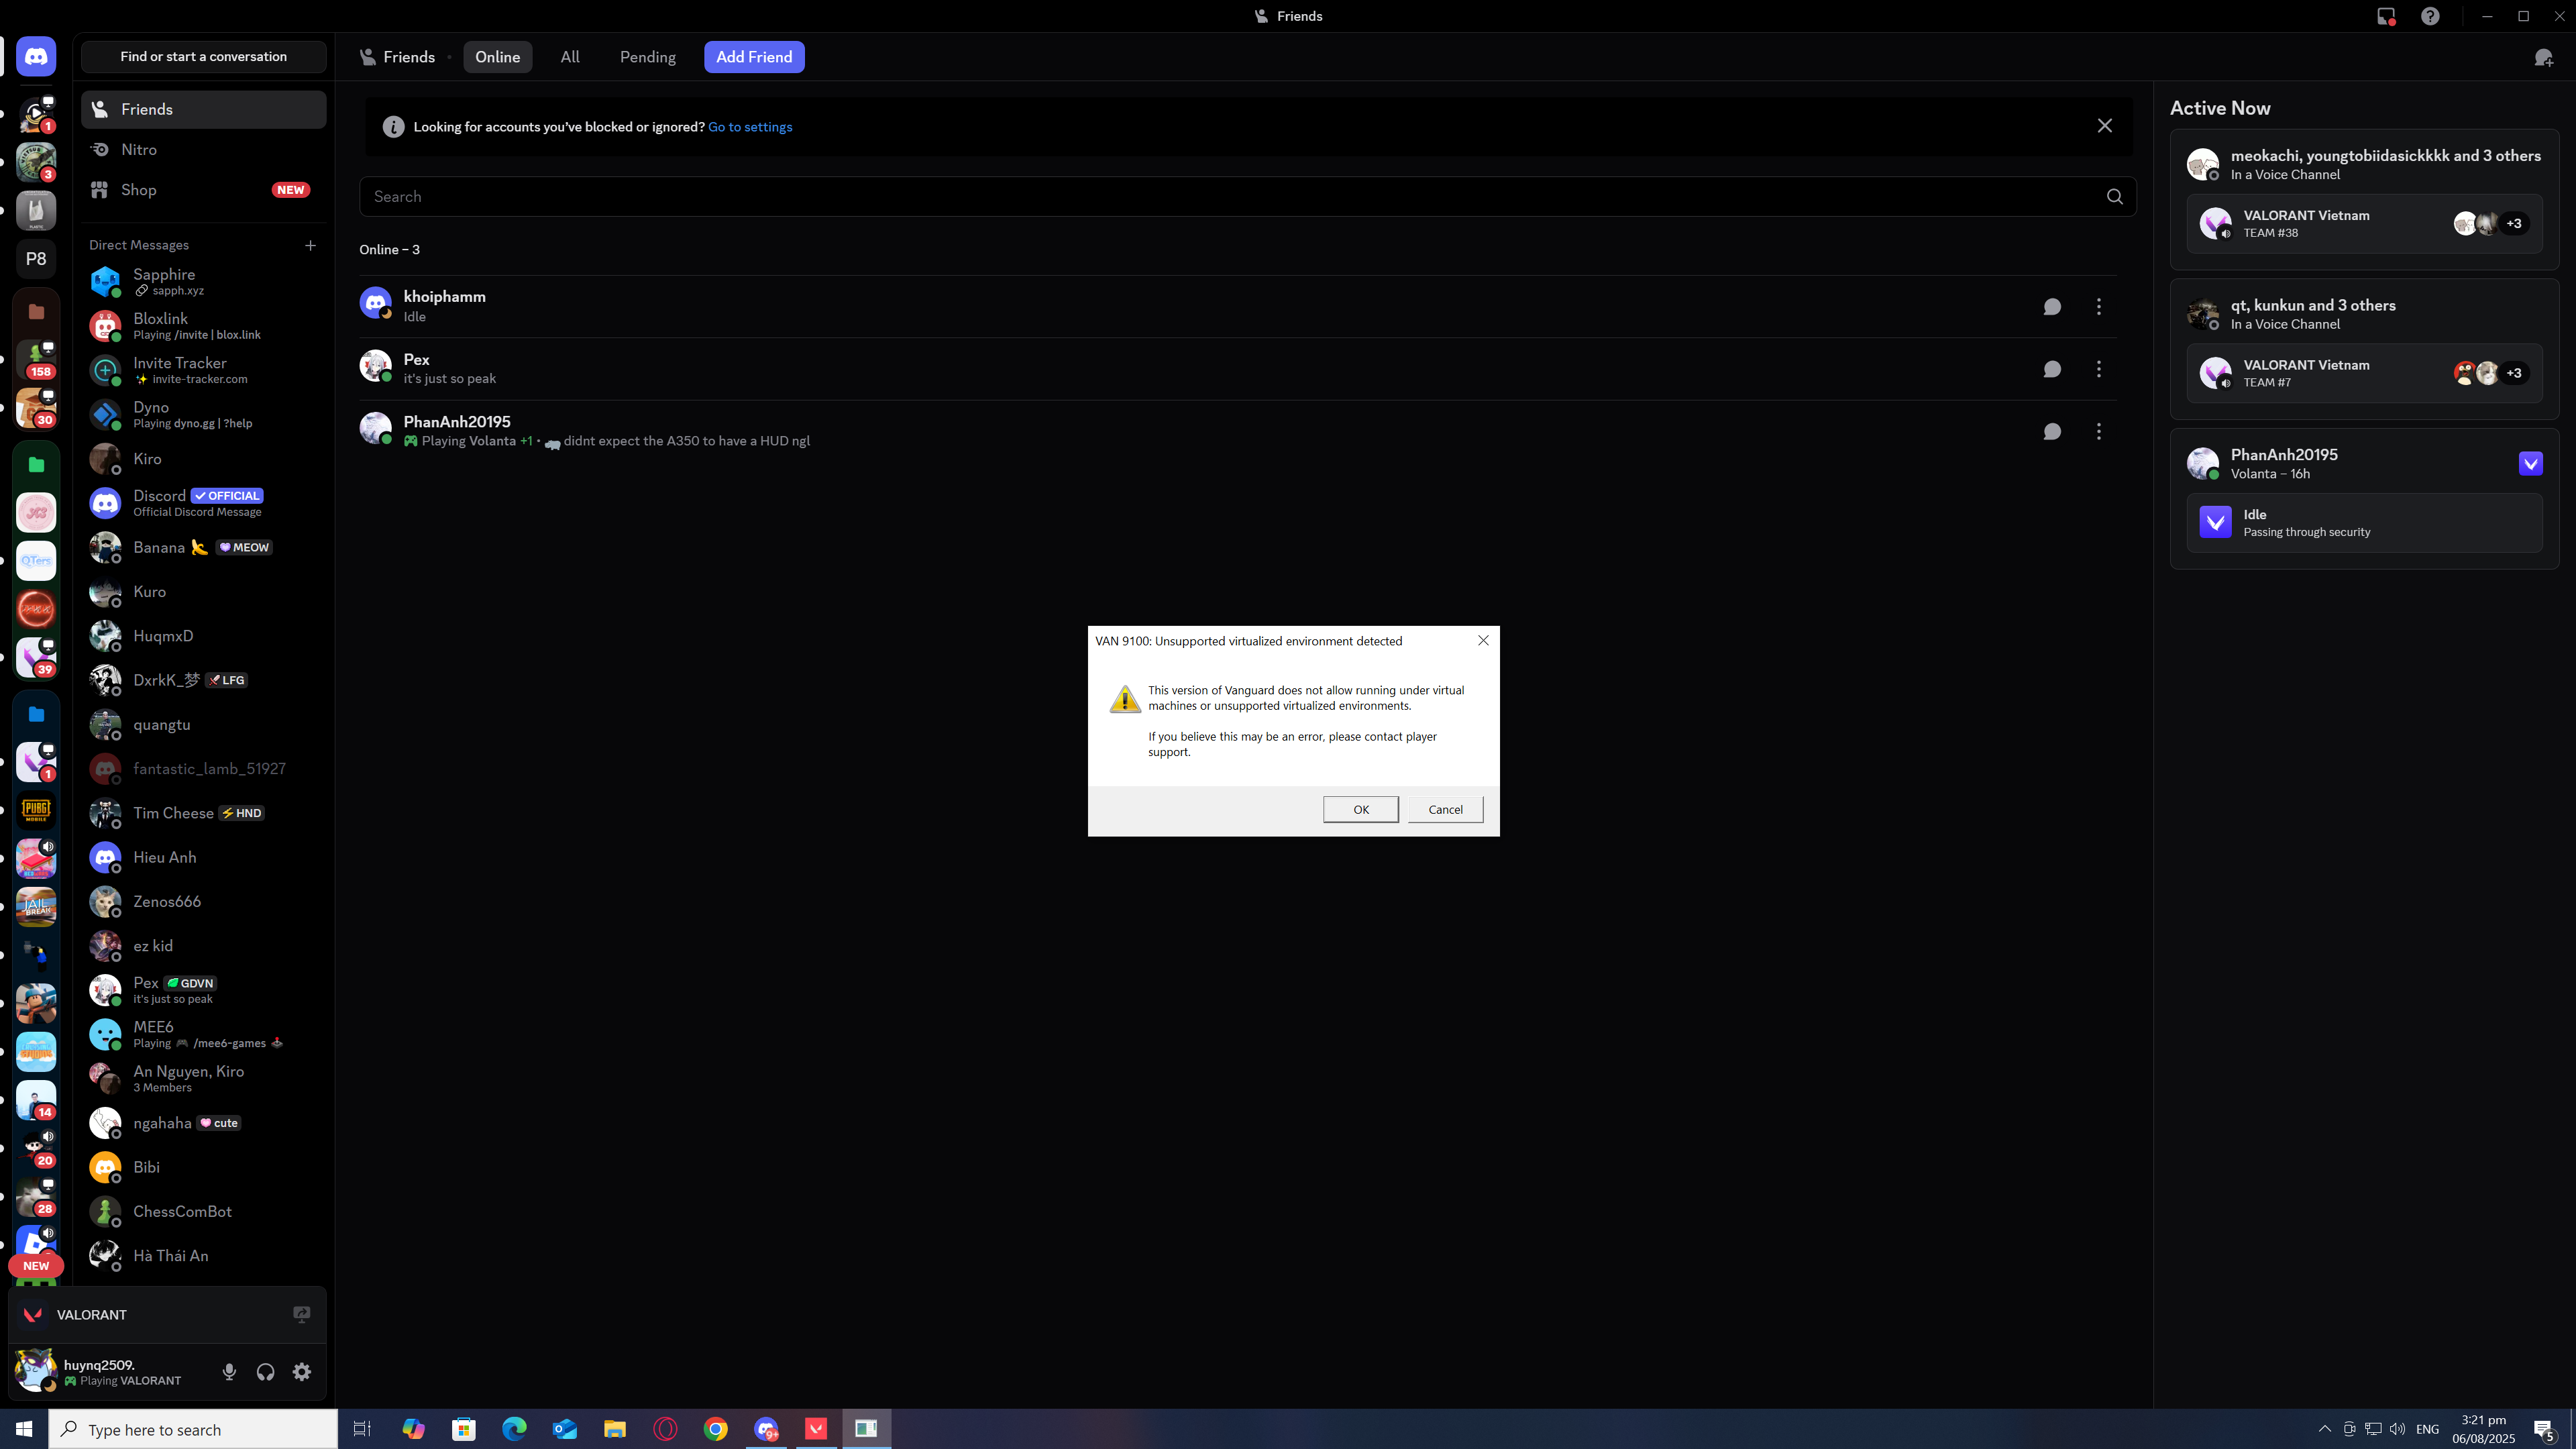Click the screen share icon beside VALORANT activity
Viewport: 2576px width, 1449px height.
[301, 1315]
